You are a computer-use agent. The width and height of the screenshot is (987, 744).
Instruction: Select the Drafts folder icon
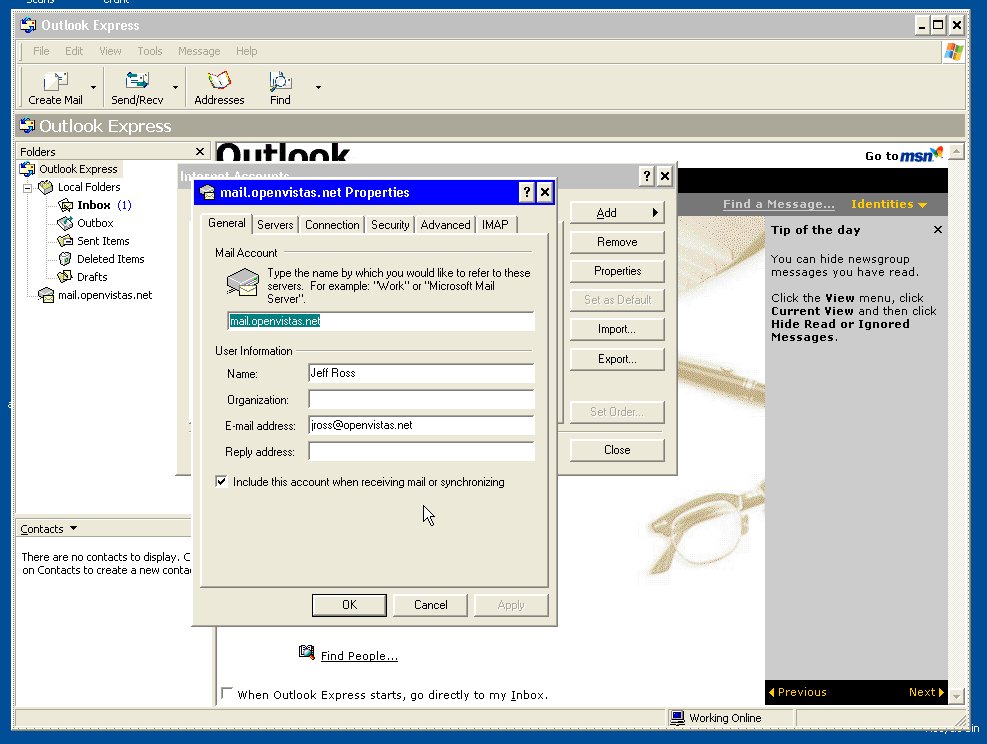click(x=65, y=277)
